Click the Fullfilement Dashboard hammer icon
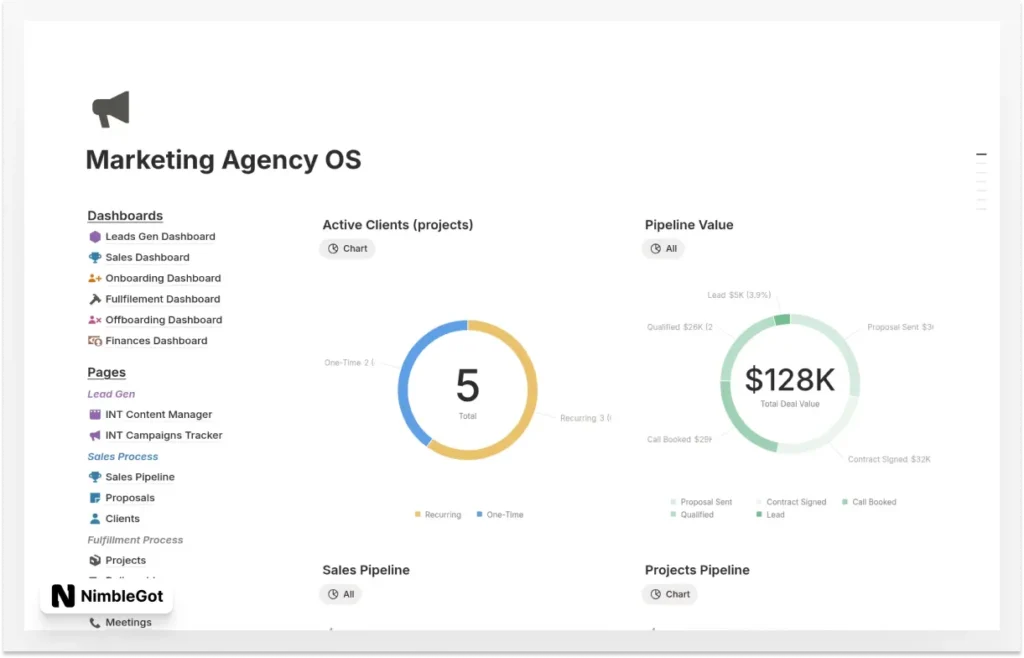Screen dimensions: 1024x658 point(95,299)
